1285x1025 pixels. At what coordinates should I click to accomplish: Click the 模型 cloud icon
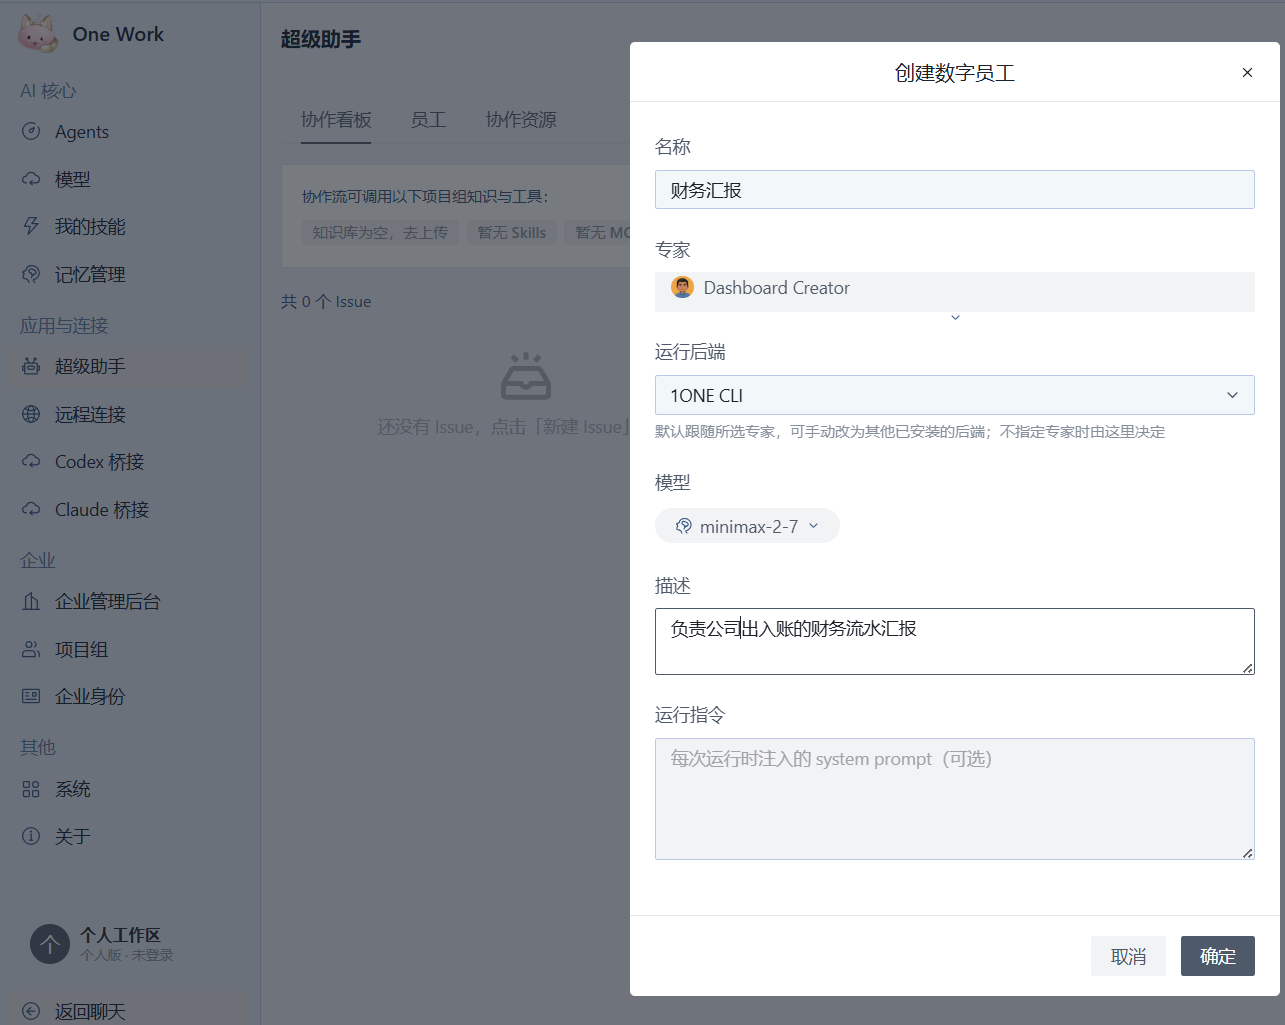[31, 179]
